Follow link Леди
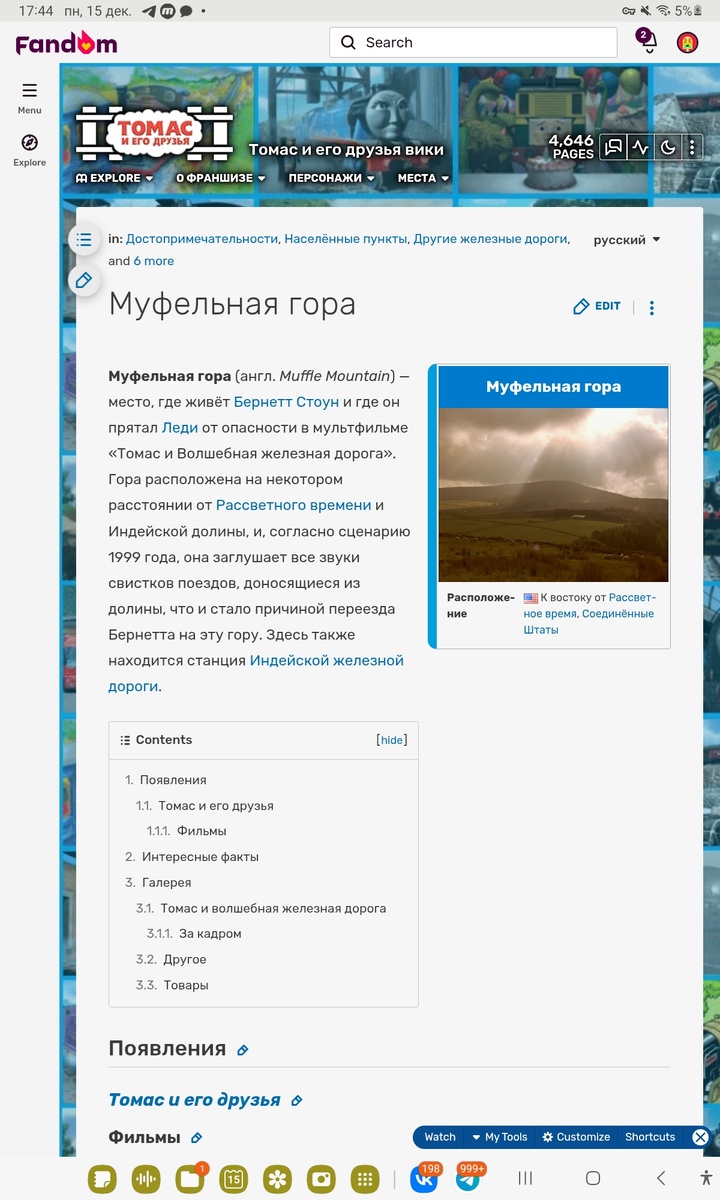Image resolution: width=720 pixels, height=1200 pixels. [x=180, y=428]
